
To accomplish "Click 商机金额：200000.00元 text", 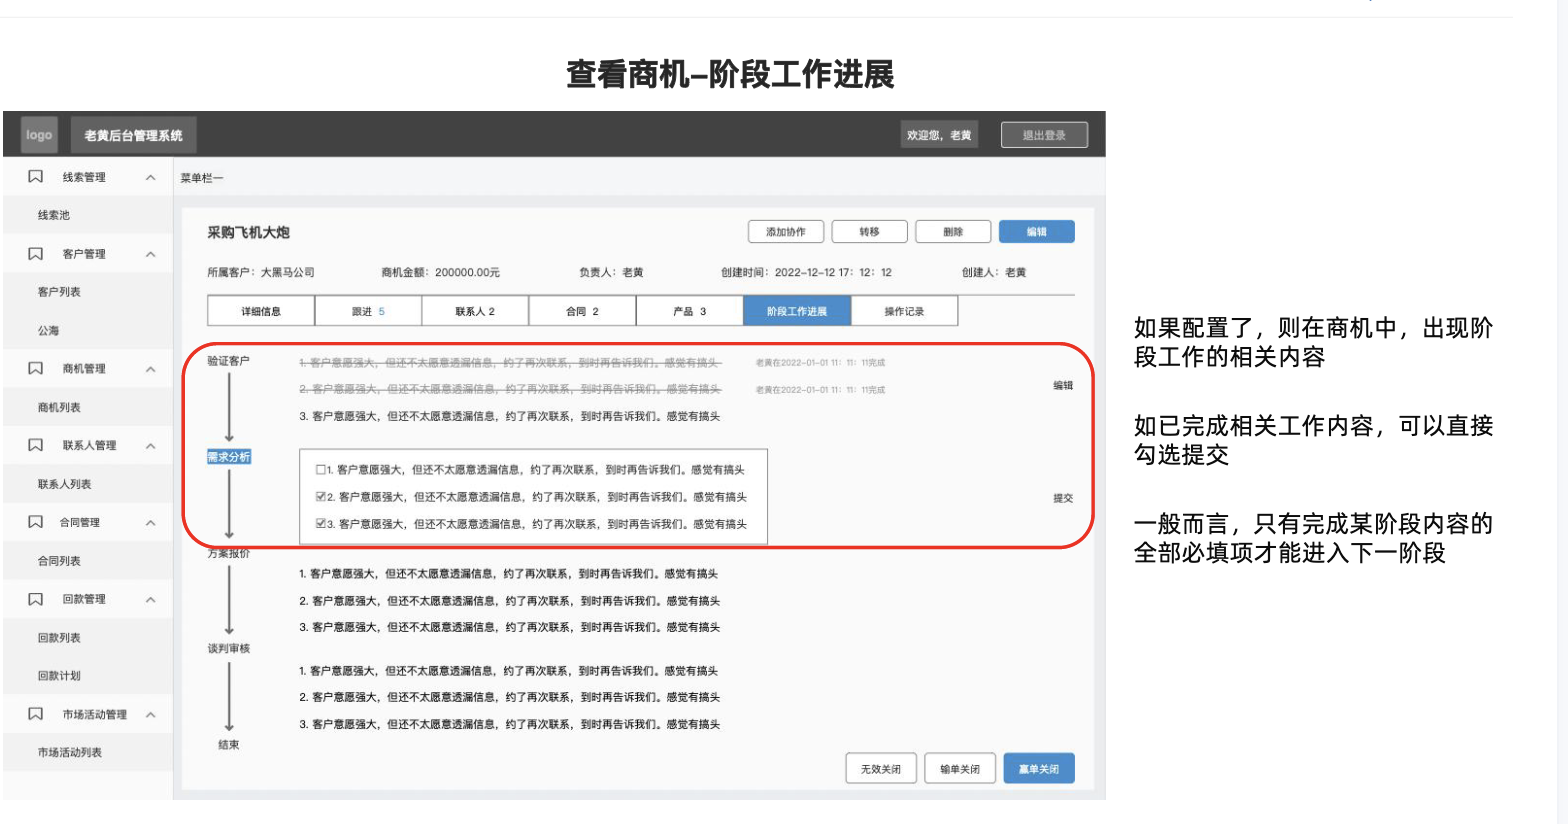I will [441, 272].
